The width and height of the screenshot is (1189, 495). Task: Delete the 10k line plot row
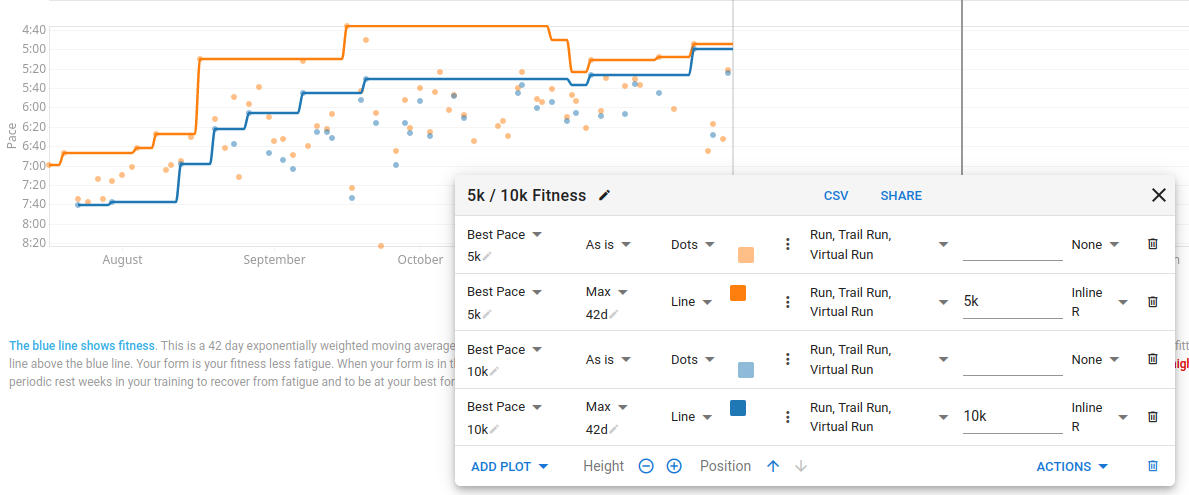[1153, 416]
